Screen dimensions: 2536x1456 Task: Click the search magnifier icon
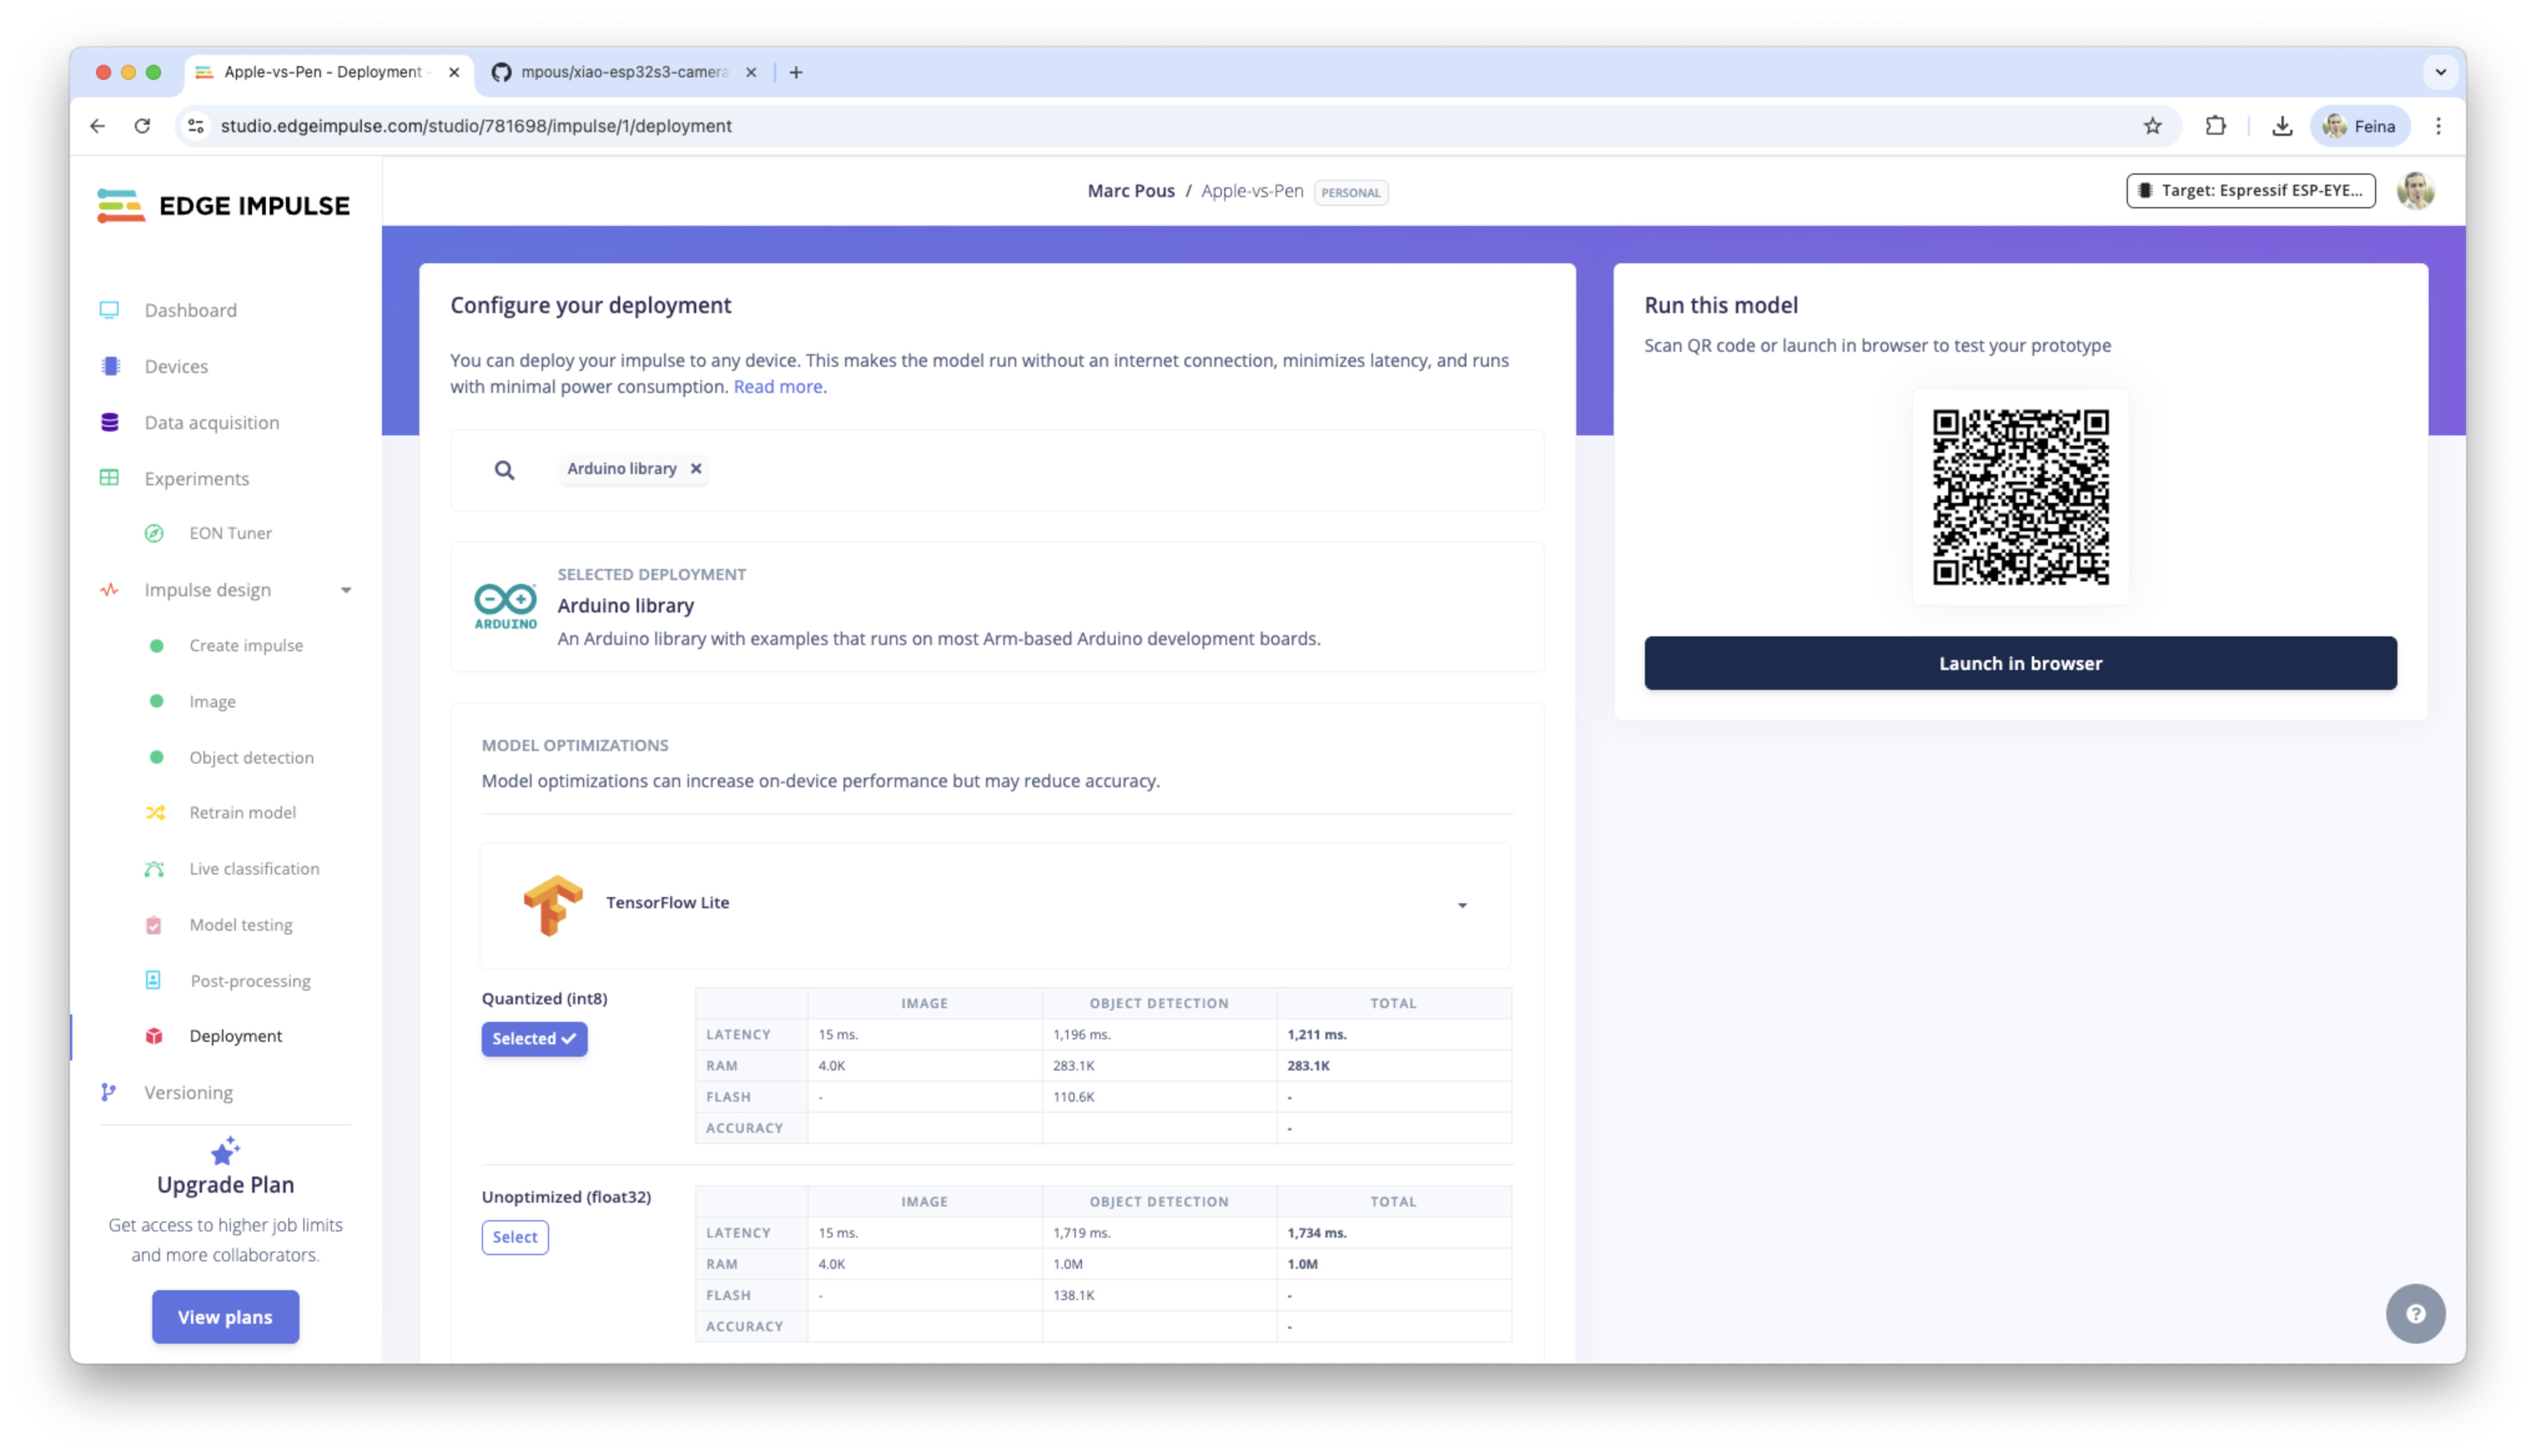tap(505, 470)
